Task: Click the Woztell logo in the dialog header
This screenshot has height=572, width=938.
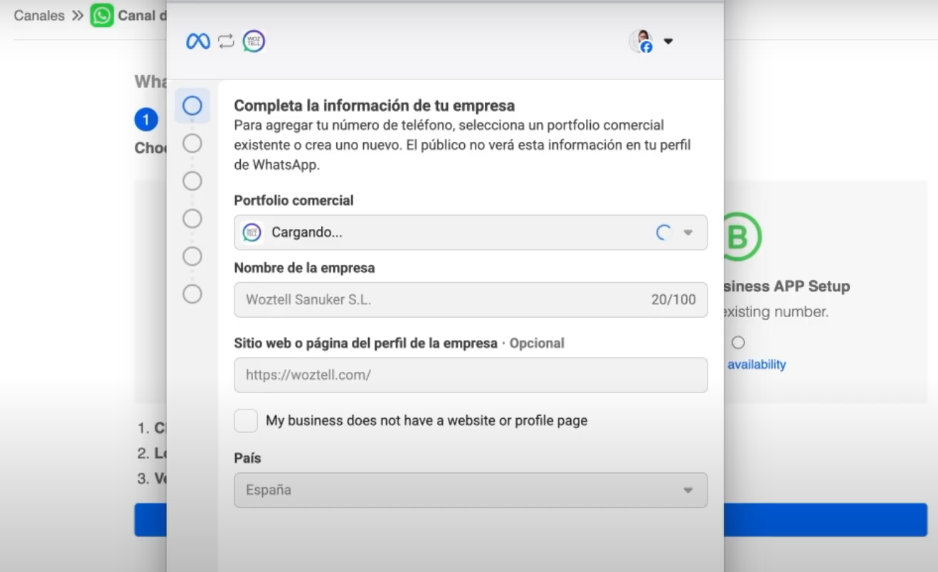Action: (x=254, y=41)
